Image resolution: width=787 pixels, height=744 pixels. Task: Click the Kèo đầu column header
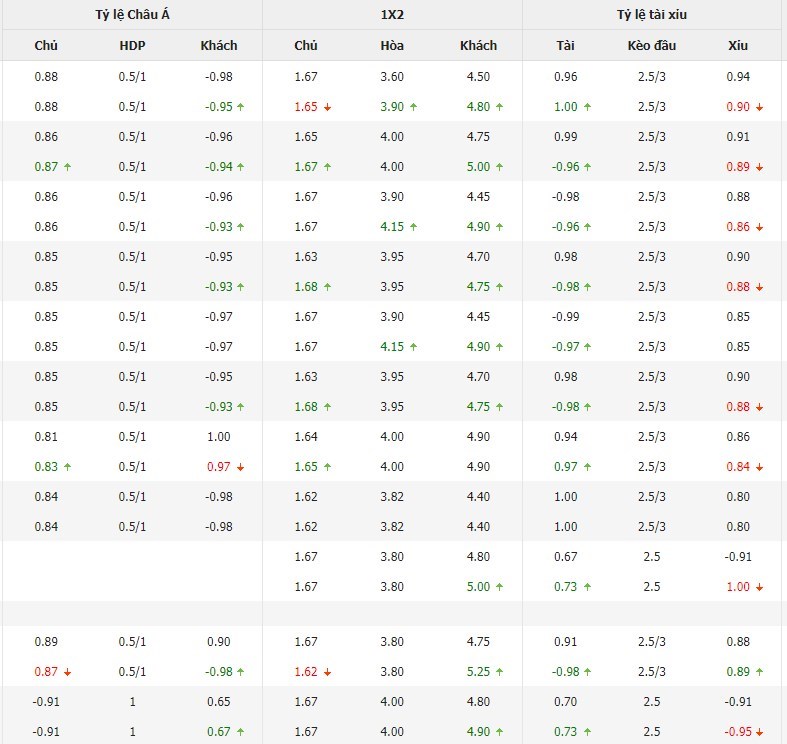pyautogui.click(x=652, y=45)
